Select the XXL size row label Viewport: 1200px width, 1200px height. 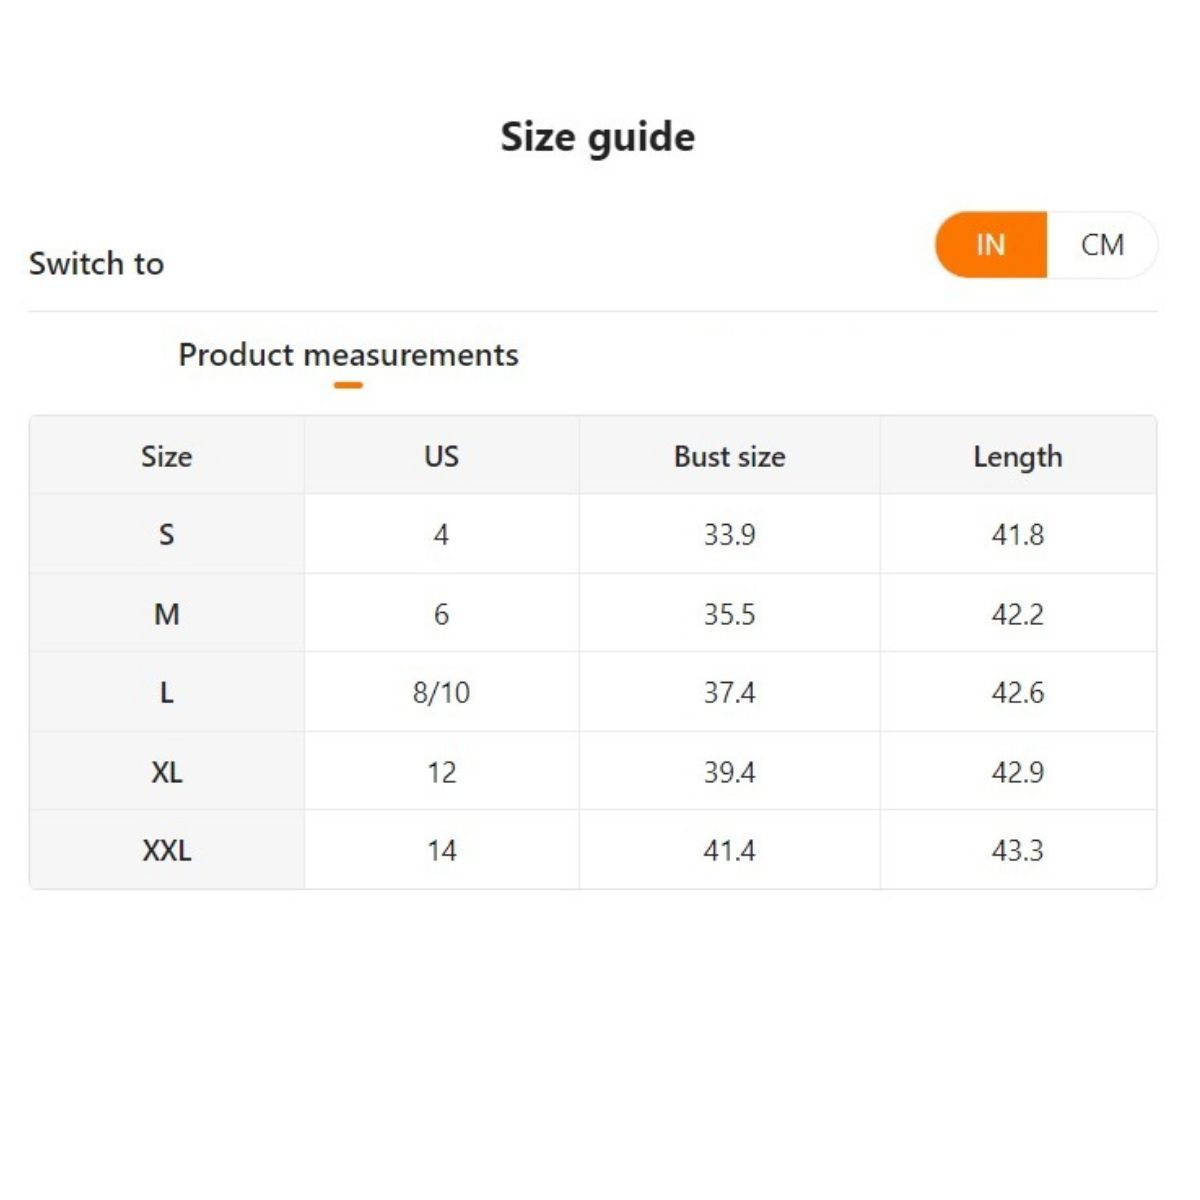166,851
